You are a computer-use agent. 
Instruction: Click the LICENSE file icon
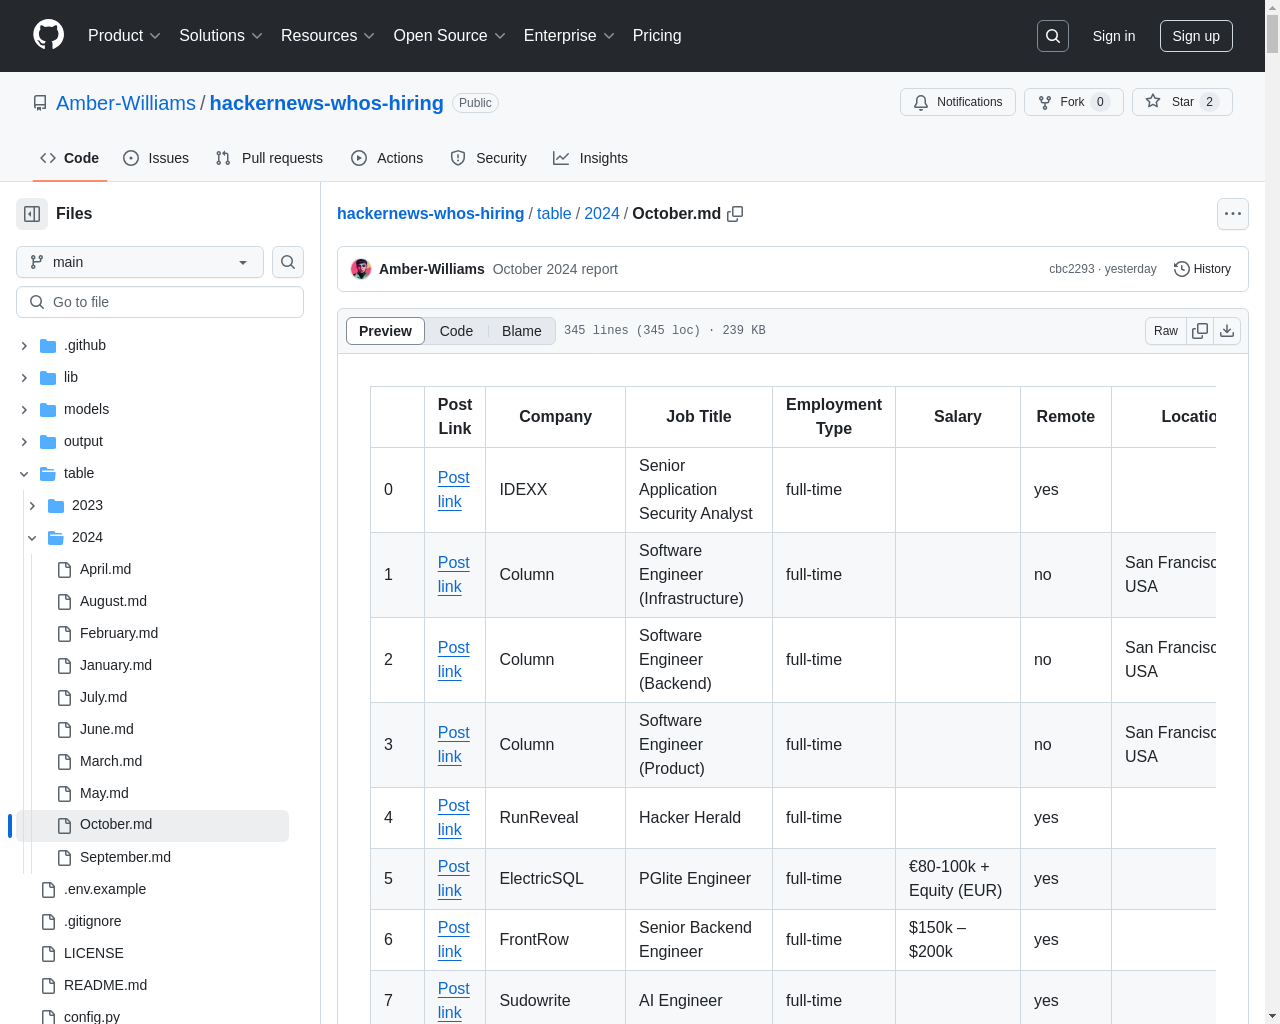pyautogui.click(x=48, y=953)
